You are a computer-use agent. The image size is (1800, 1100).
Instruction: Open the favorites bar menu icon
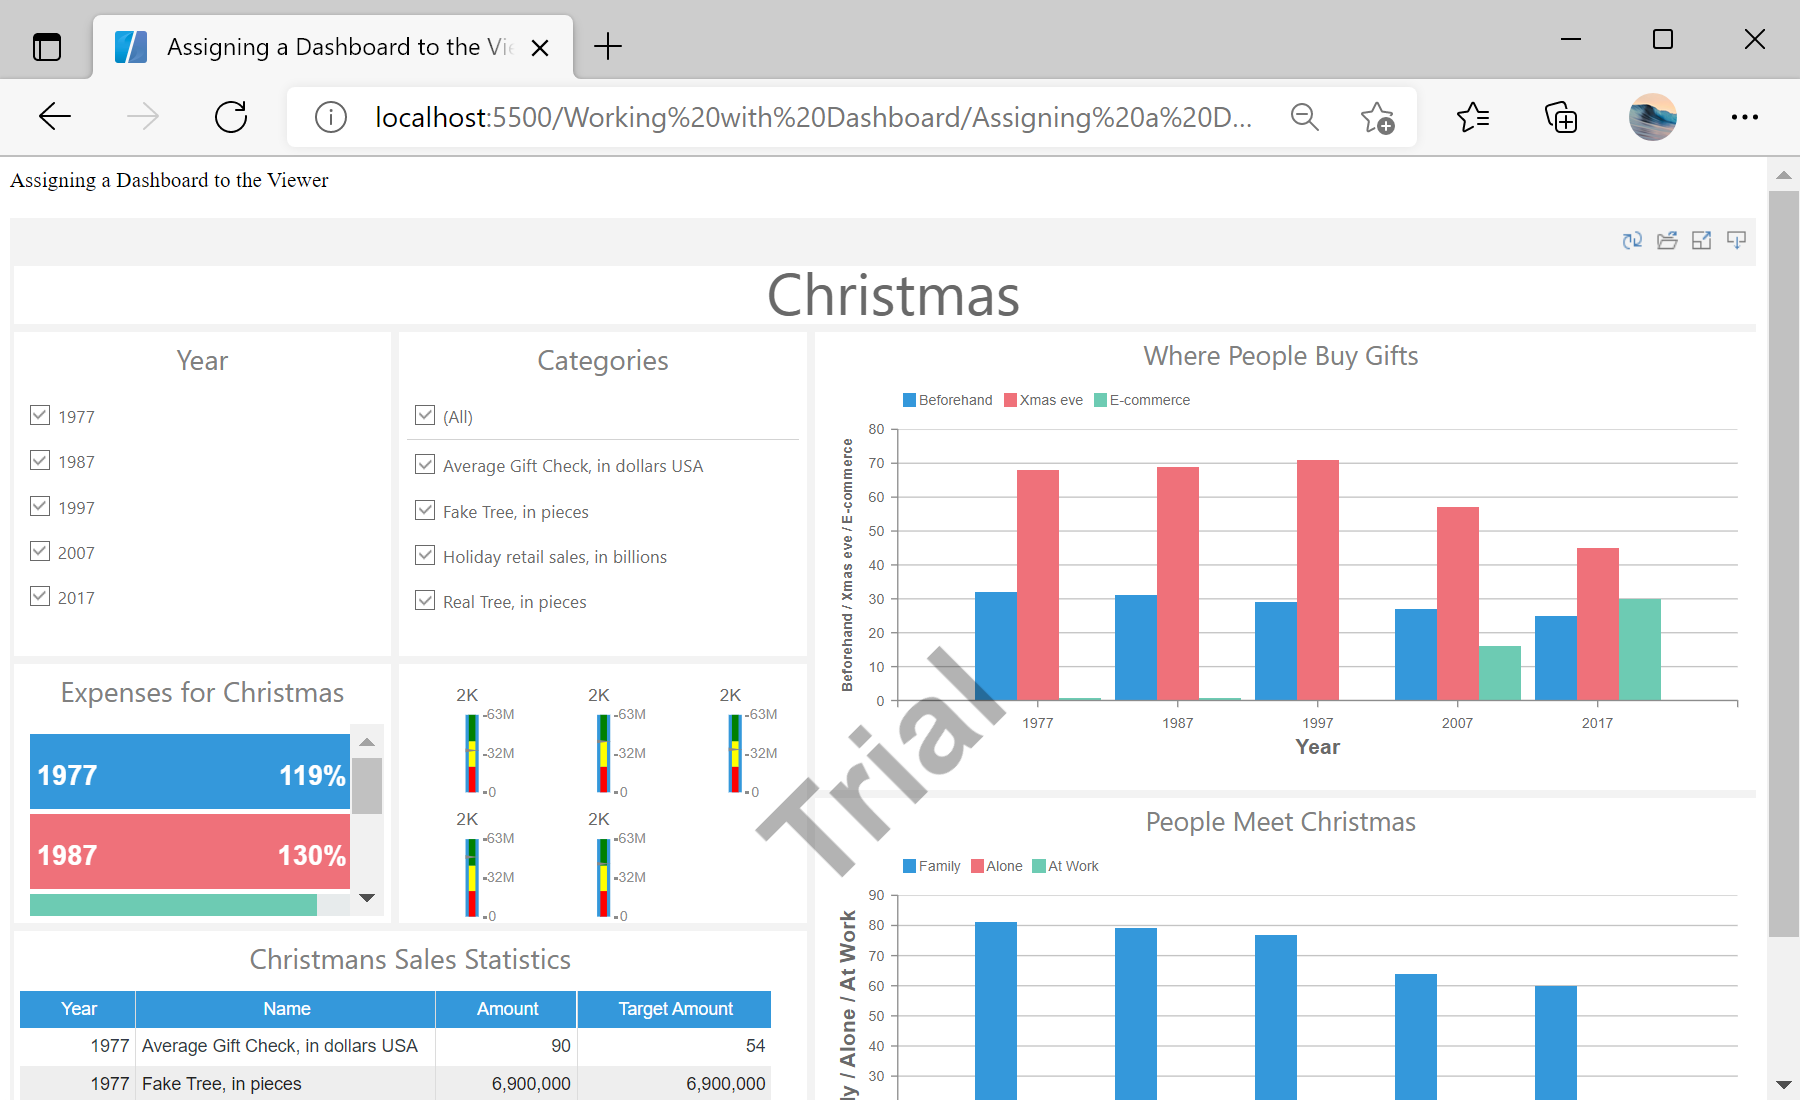(1471, 117)
